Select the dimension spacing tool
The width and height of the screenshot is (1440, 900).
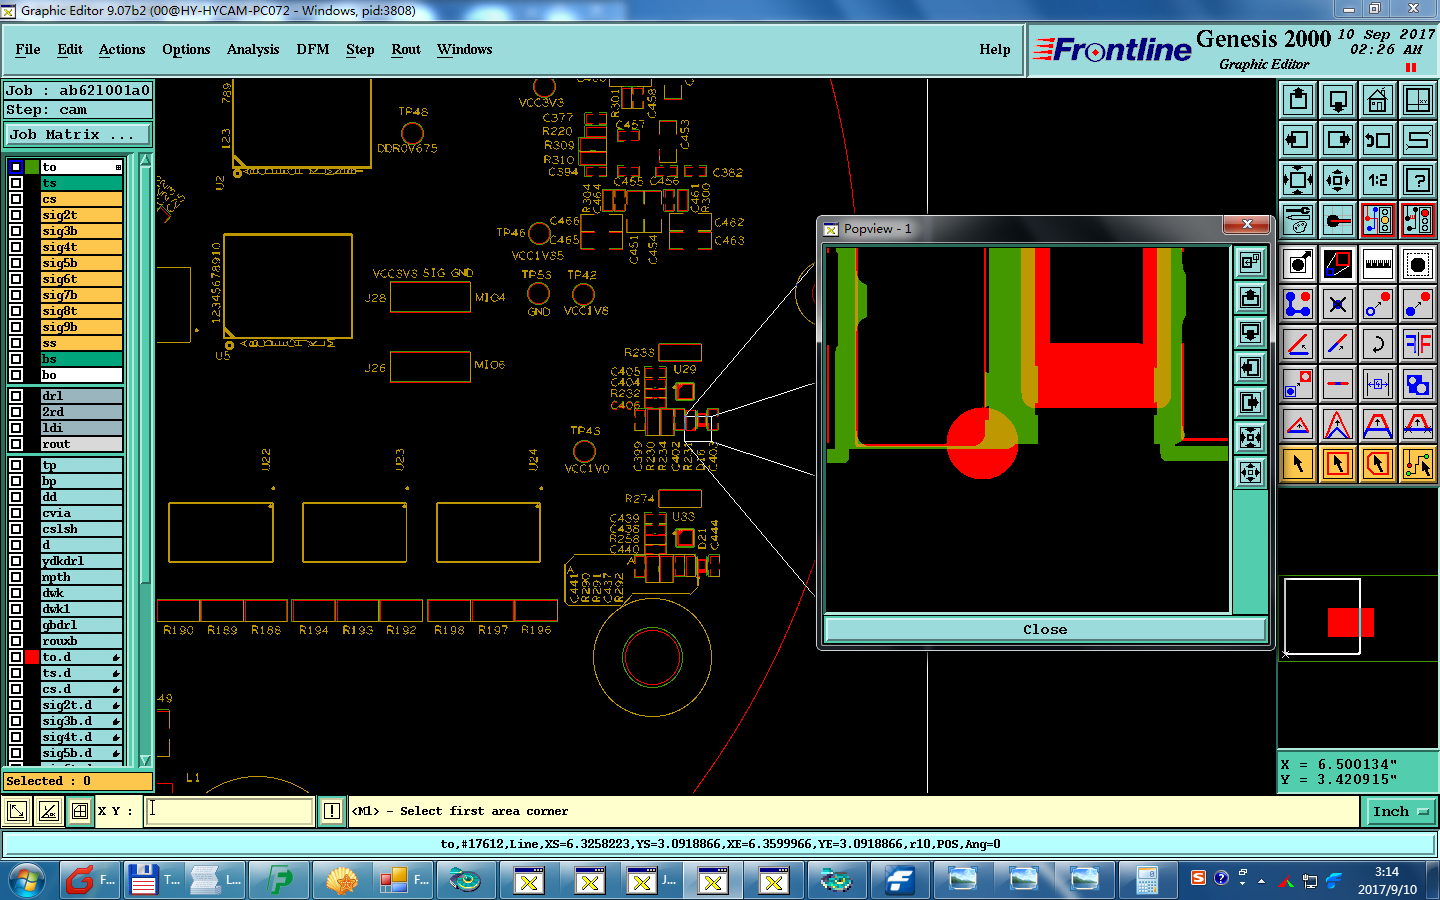[1378, 384]
